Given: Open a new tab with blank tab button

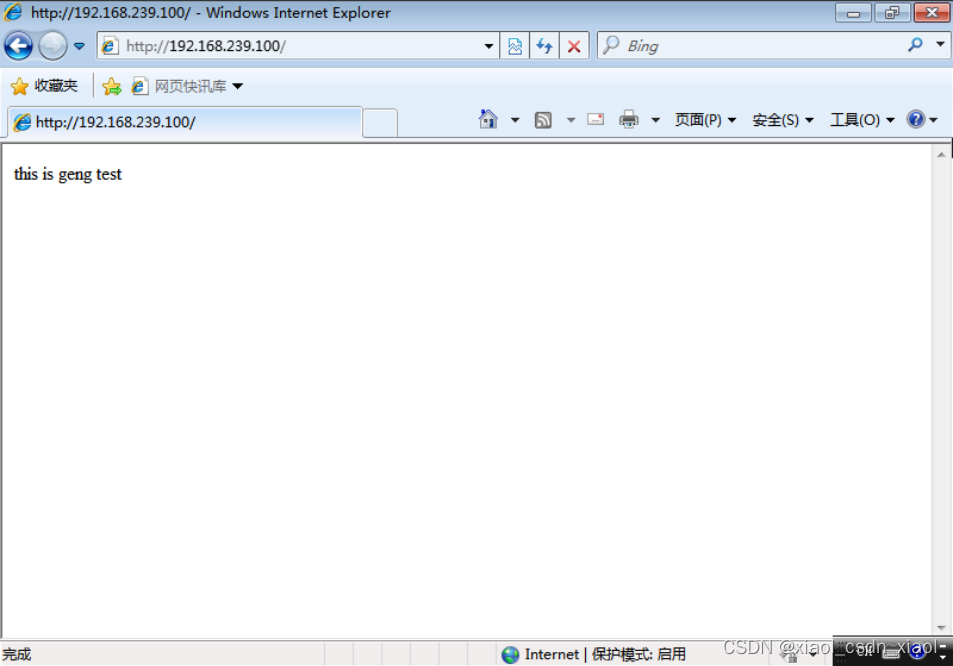Looking at the screenshot, I should click(x=380, y=123).
